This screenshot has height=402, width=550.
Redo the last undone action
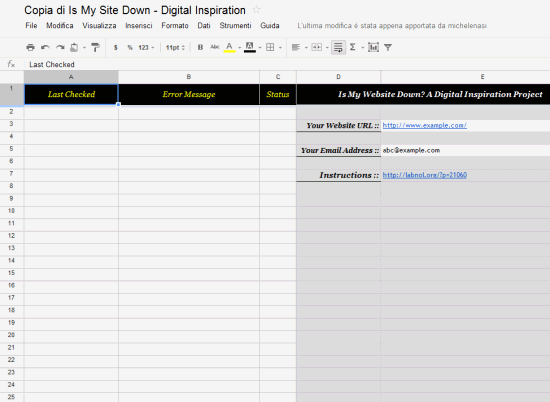click(60, 47)
